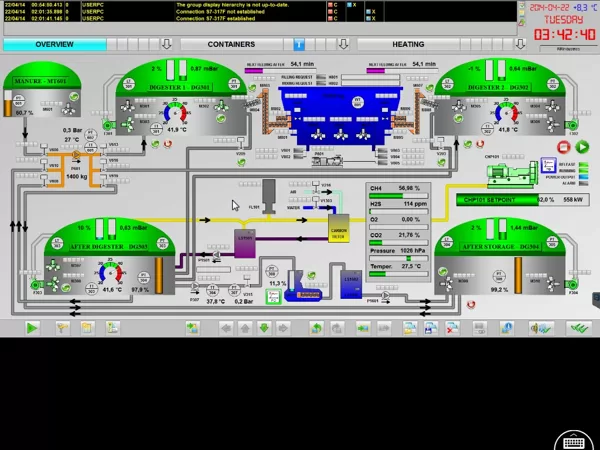600x450 pixels.
Task: Click the CO2 21,76 % level bar
Action: (x=398, y=243)
